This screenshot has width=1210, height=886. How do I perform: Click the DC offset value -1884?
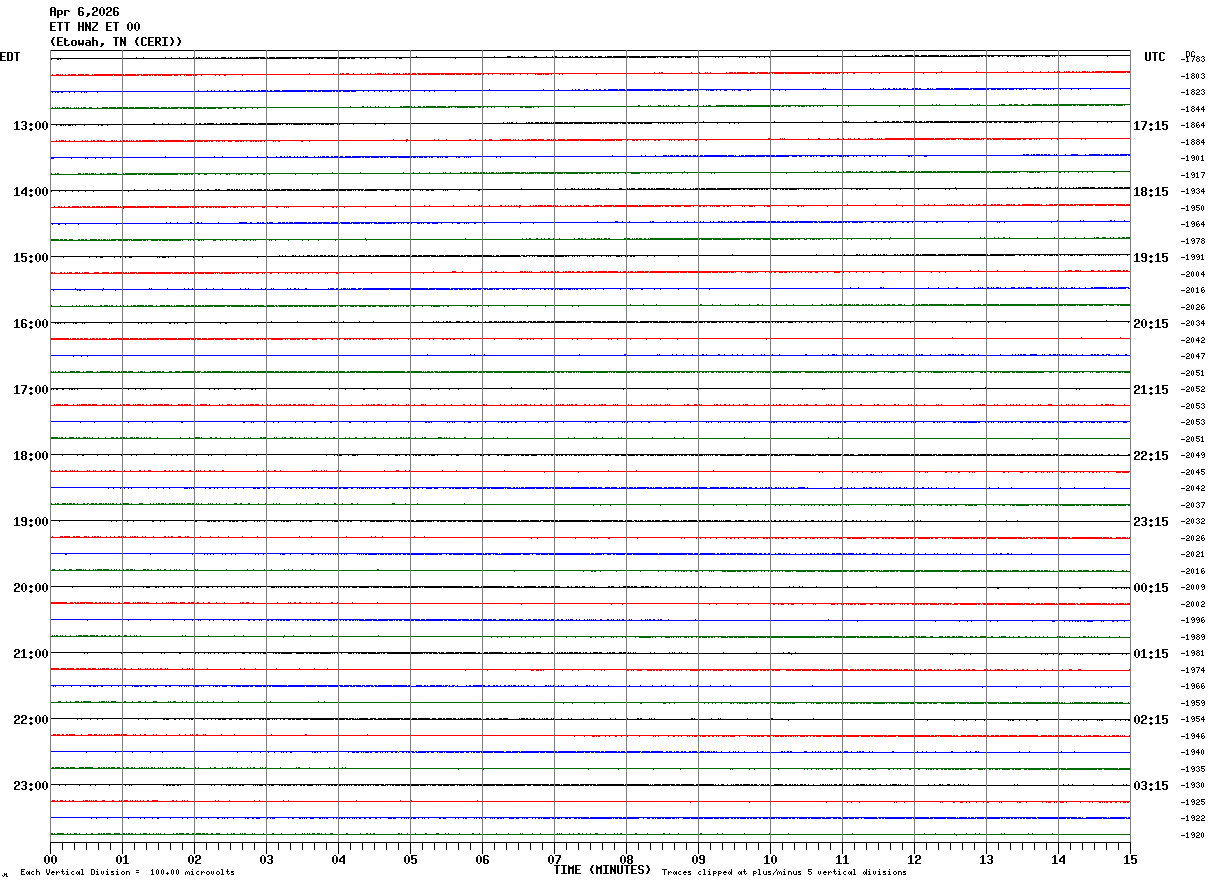[x=1192, y=142]
